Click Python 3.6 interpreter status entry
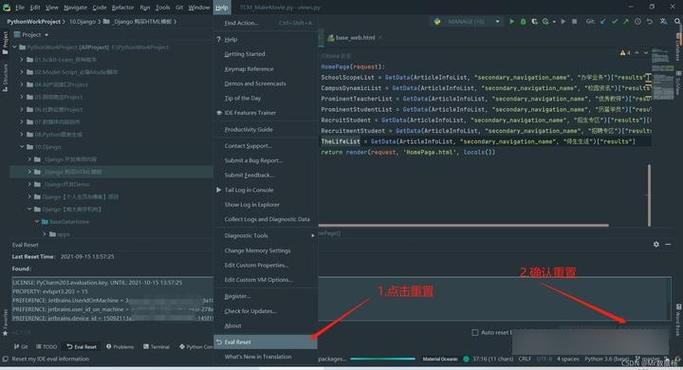Screen dimensions: 683x370 tap(607, 359)
